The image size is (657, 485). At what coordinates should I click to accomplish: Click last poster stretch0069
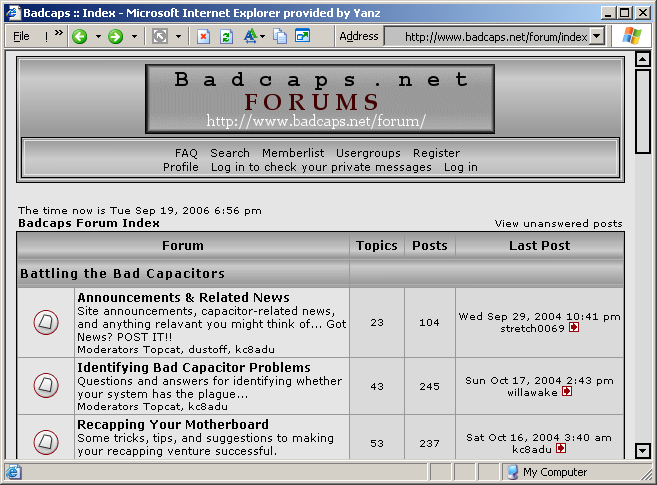(x=533, y=328)
